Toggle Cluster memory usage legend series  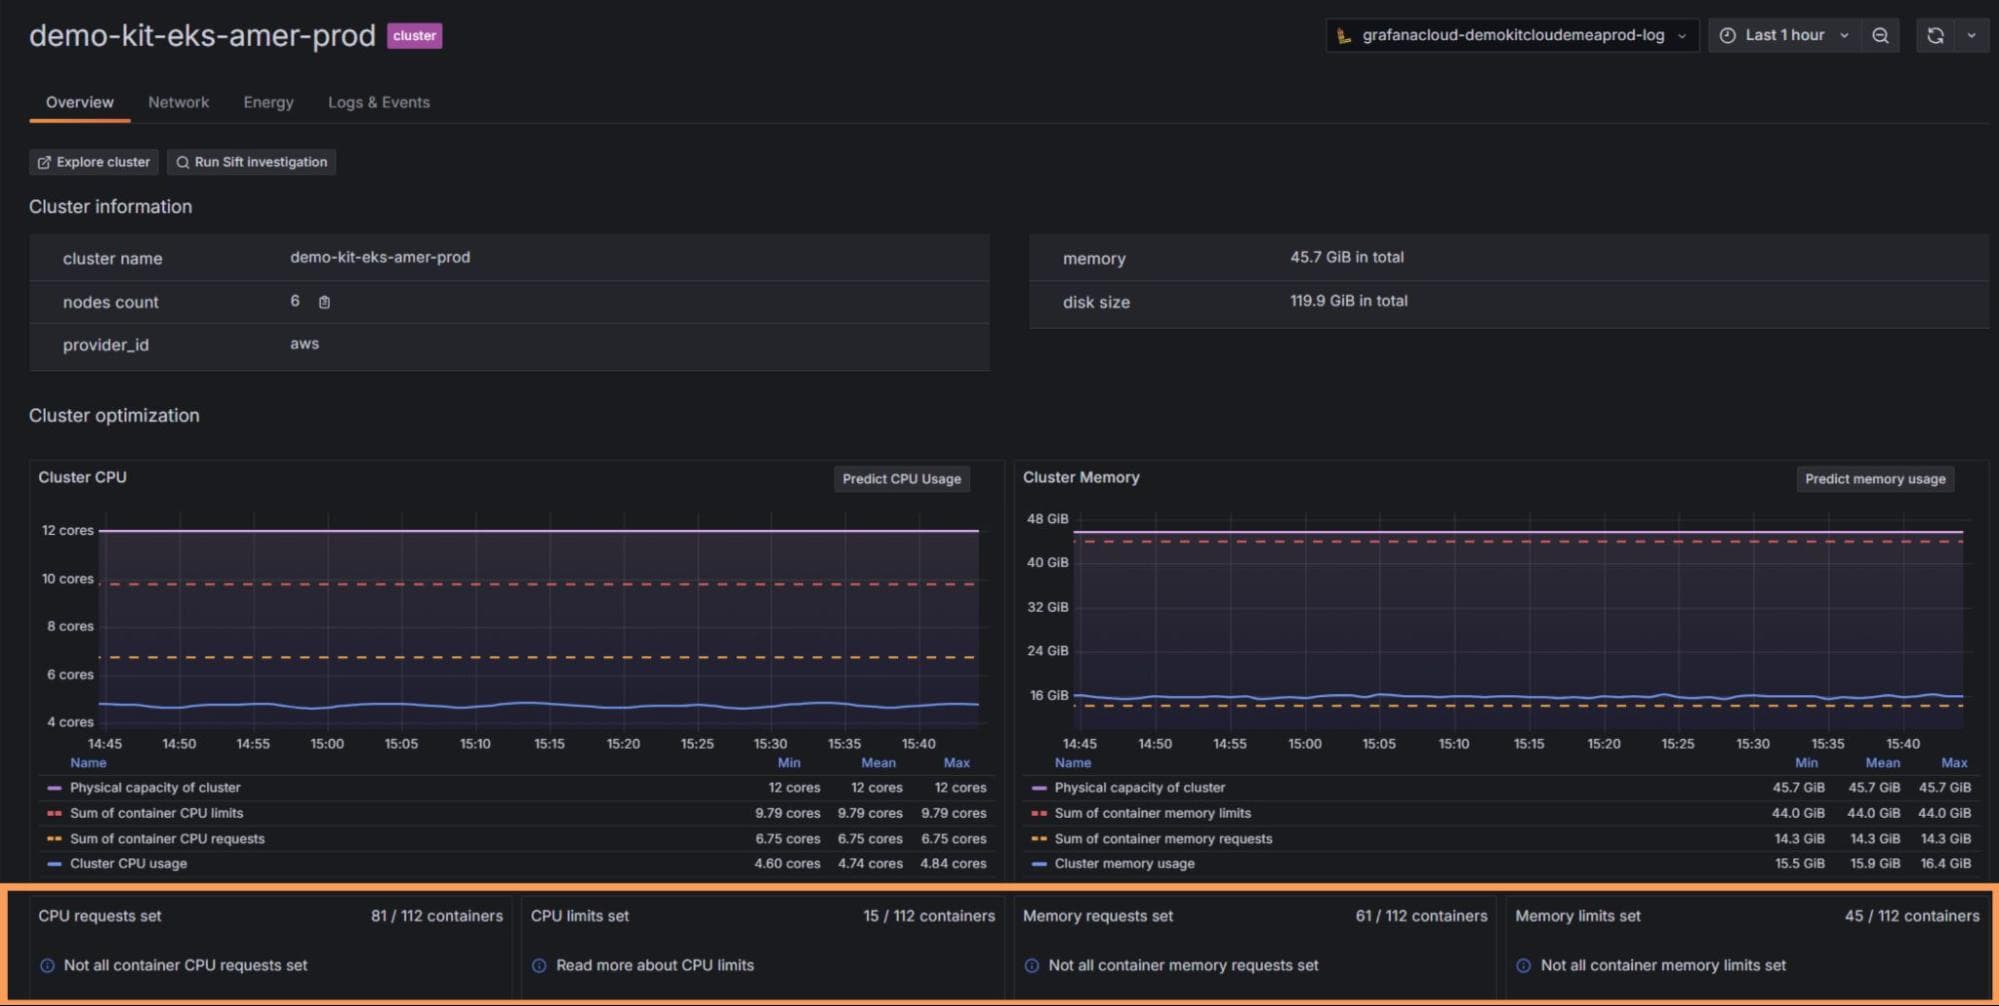pyautogui.click(x=1124, y=864)
